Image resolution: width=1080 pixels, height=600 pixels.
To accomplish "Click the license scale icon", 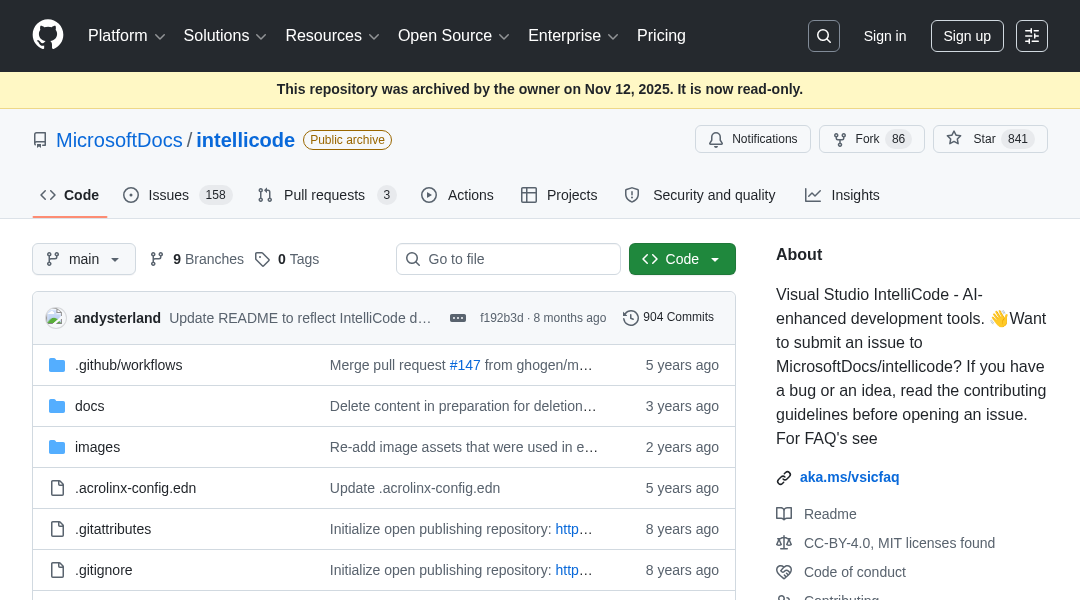I will pyautogui.click(x=784, y=543).
